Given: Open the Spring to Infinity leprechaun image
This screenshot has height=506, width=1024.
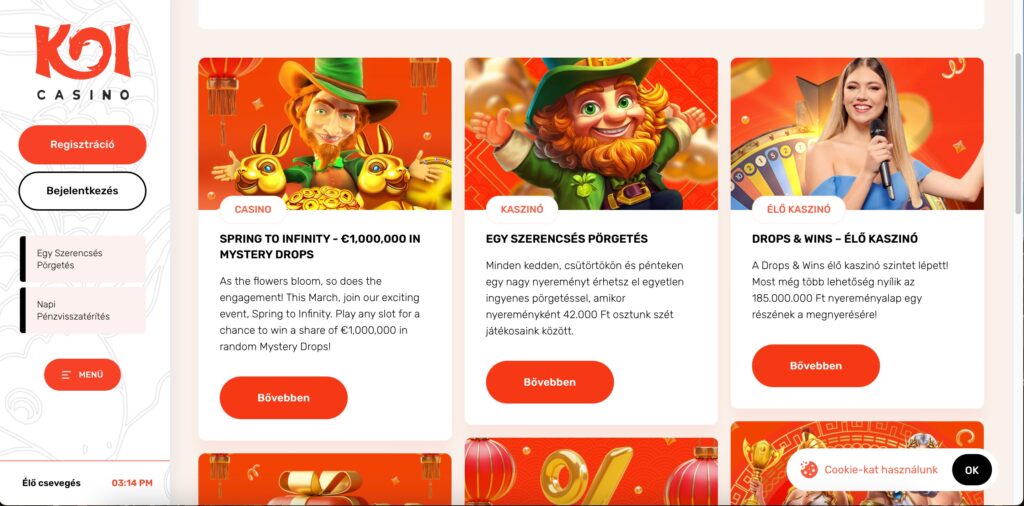Looking at the screenshot, I should pos(325,134).
